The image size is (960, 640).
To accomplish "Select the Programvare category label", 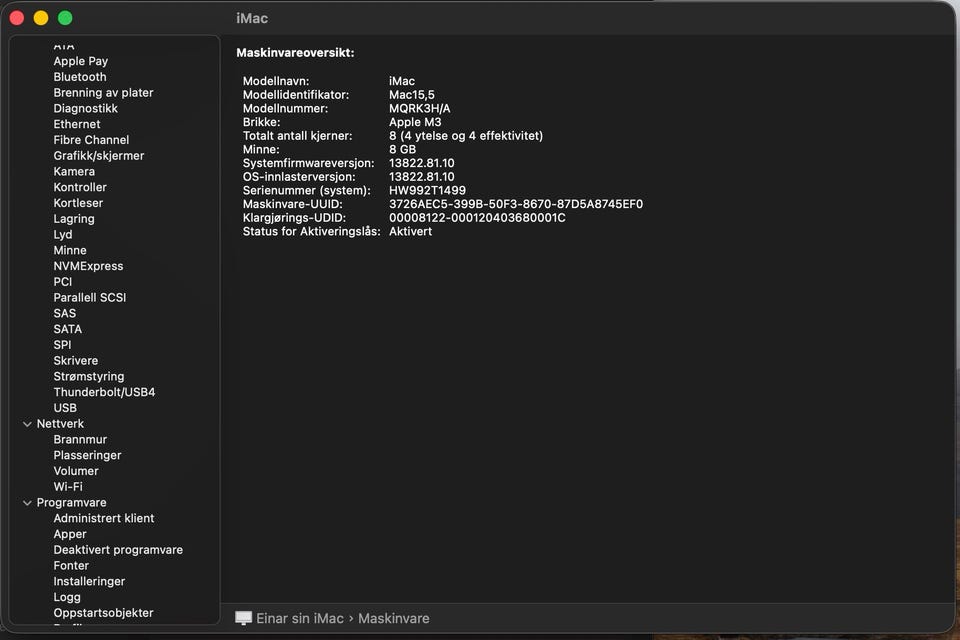I will tap(71, 502).
